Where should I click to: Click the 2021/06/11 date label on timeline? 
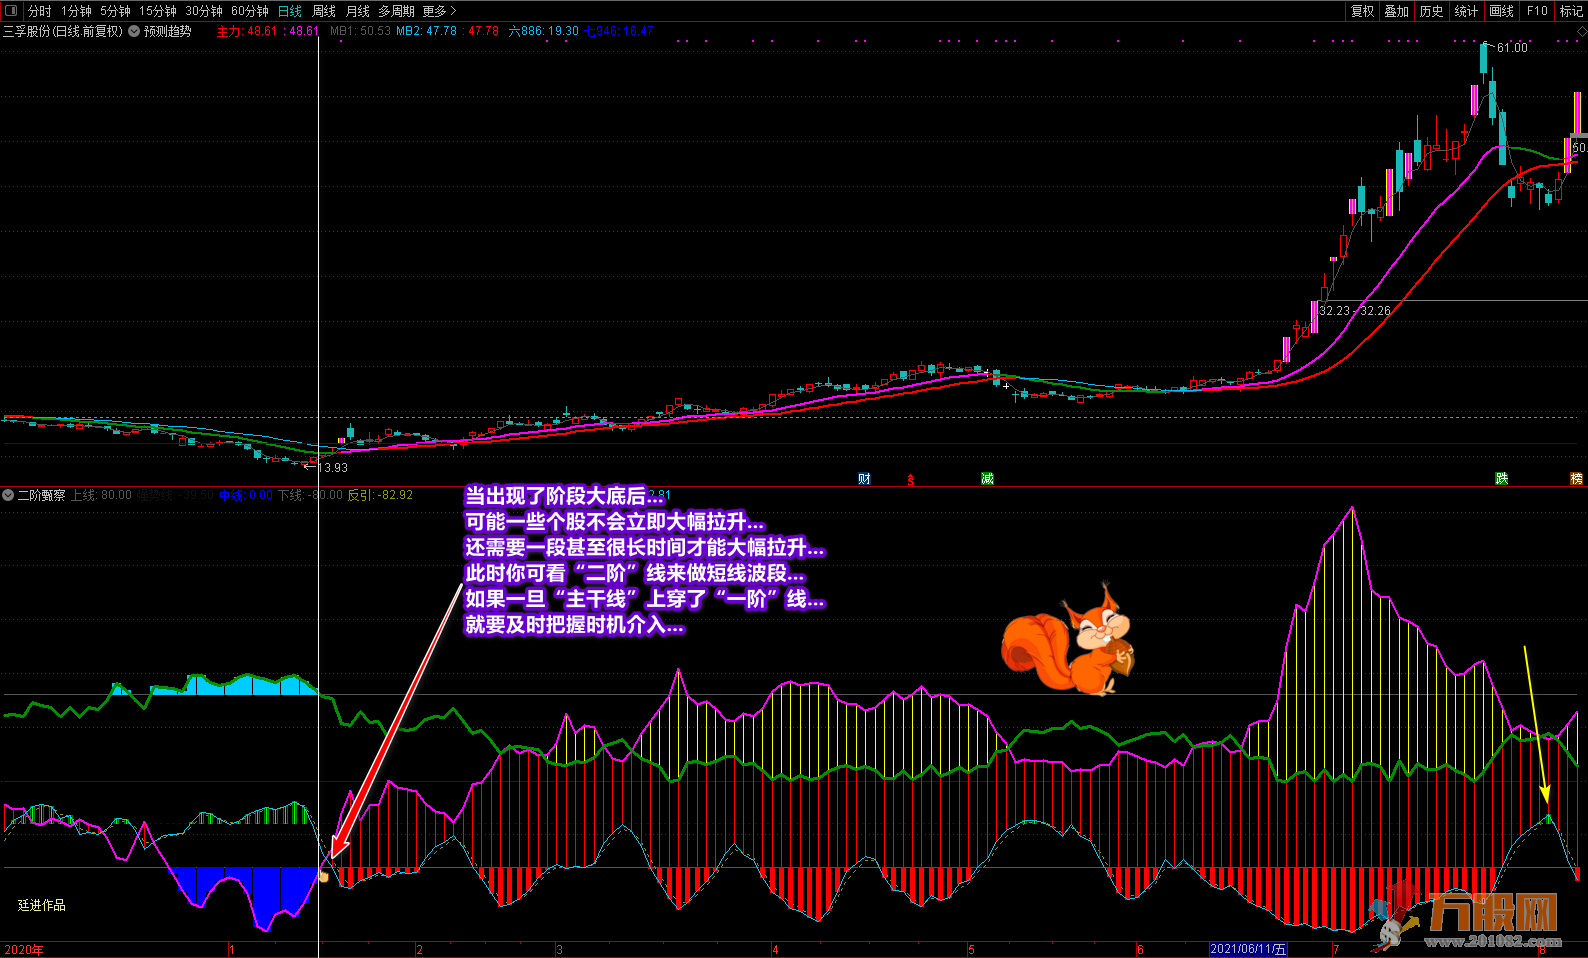1248,949
